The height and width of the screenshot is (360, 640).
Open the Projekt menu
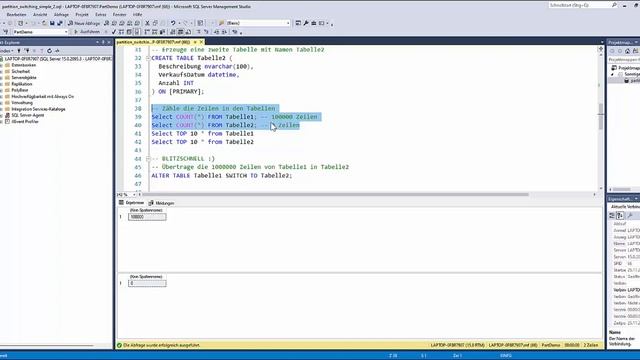tap(82, 15)
